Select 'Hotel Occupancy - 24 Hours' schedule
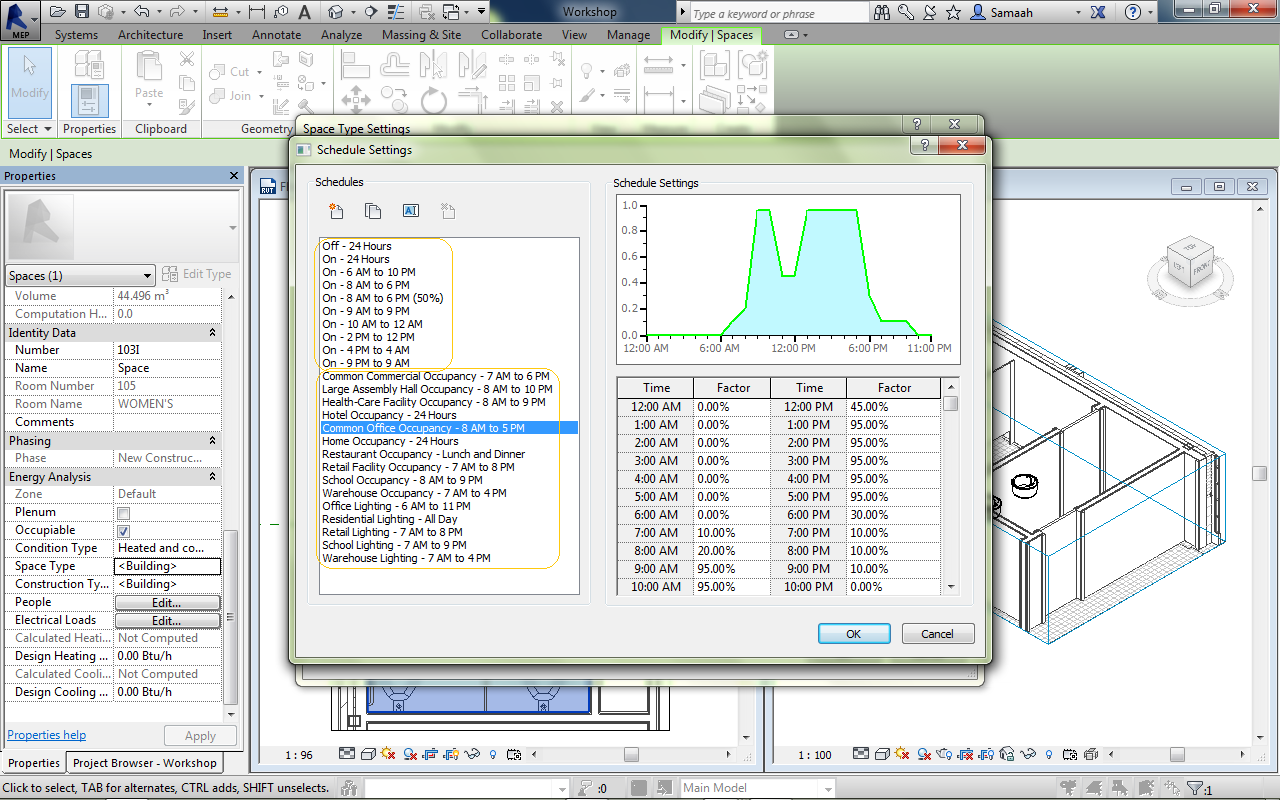This screenshot has width=1280, height=800. (x=389, y=415)
